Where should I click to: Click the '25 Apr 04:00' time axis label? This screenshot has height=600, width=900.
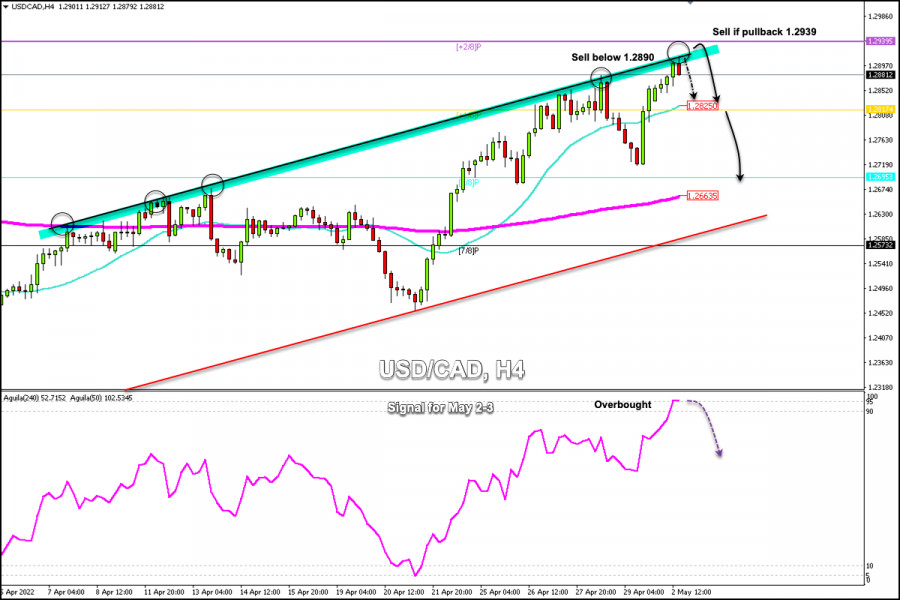click(500, 592)
